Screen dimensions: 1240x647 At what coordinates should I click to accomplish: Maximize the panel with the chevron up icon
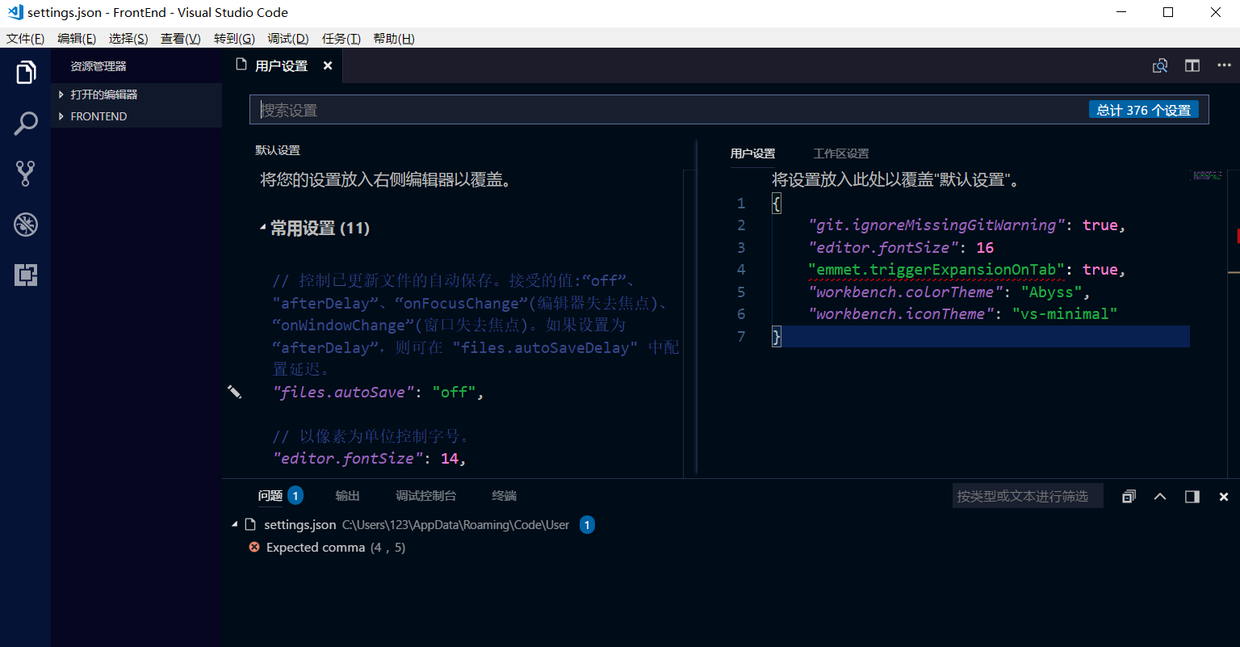point(1160,496)
